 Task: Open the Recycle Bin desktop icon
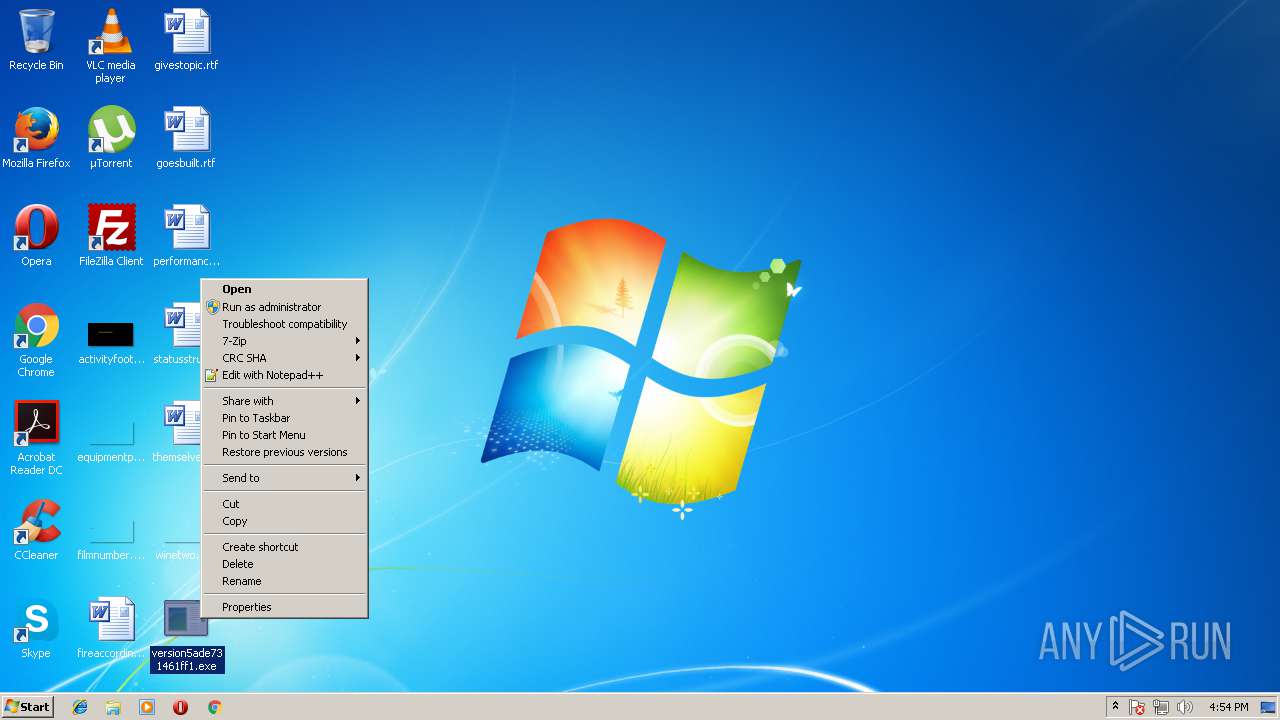tap(36, 40)
